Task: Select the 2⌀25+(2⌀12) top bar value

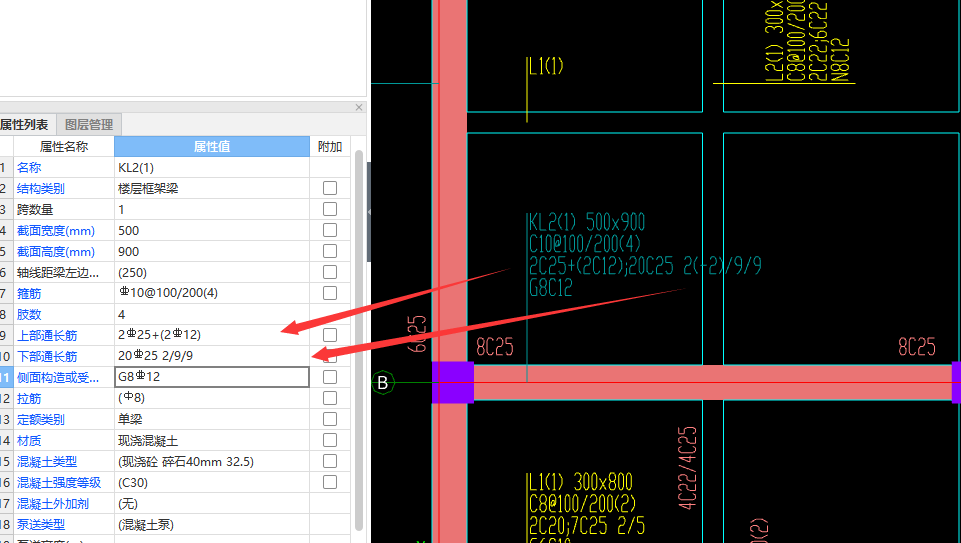Action: 212,335
